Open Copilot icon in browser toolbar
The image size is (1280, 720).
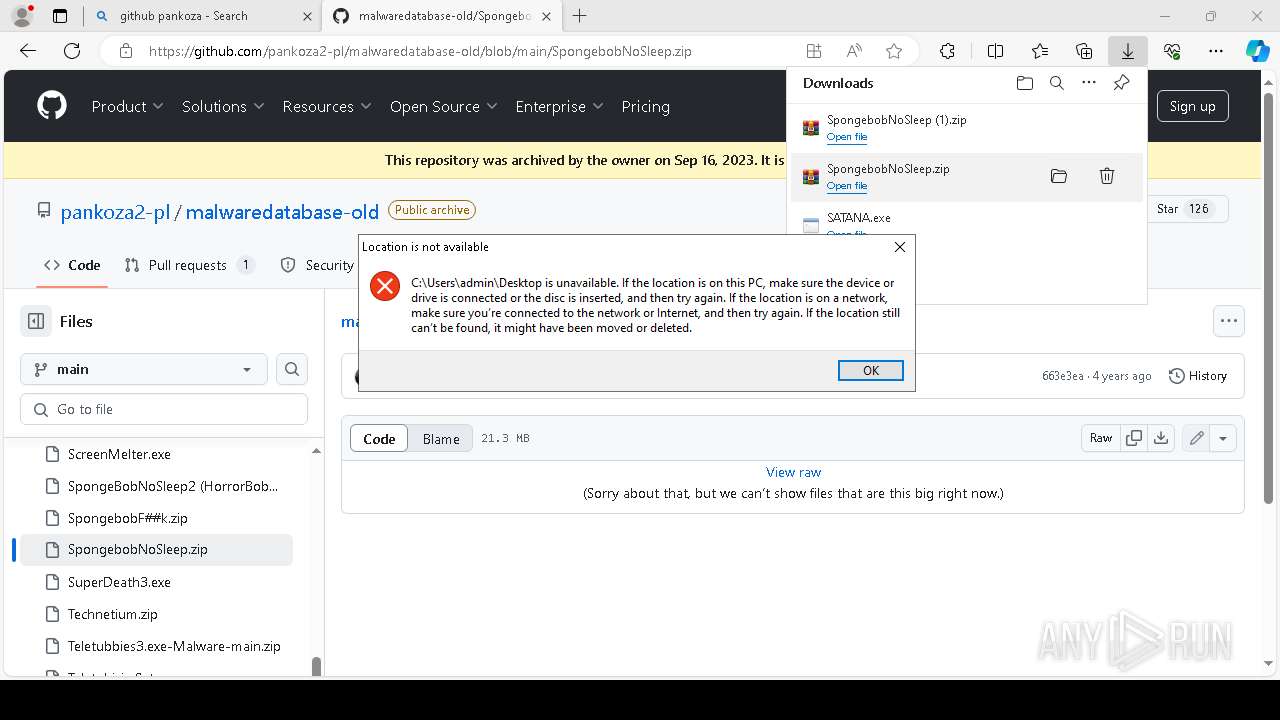[x=1257, y=51]
